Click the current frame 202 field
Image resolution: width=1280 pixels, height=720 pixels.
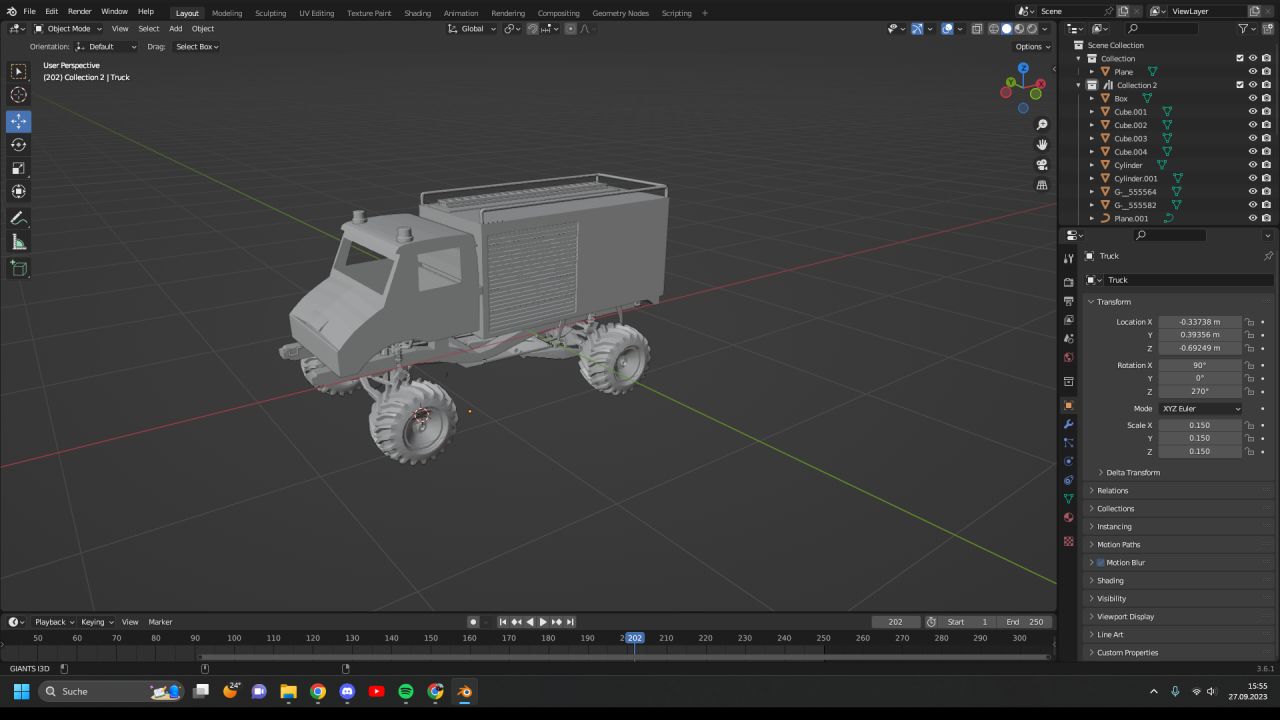click(x=895, y=622)
